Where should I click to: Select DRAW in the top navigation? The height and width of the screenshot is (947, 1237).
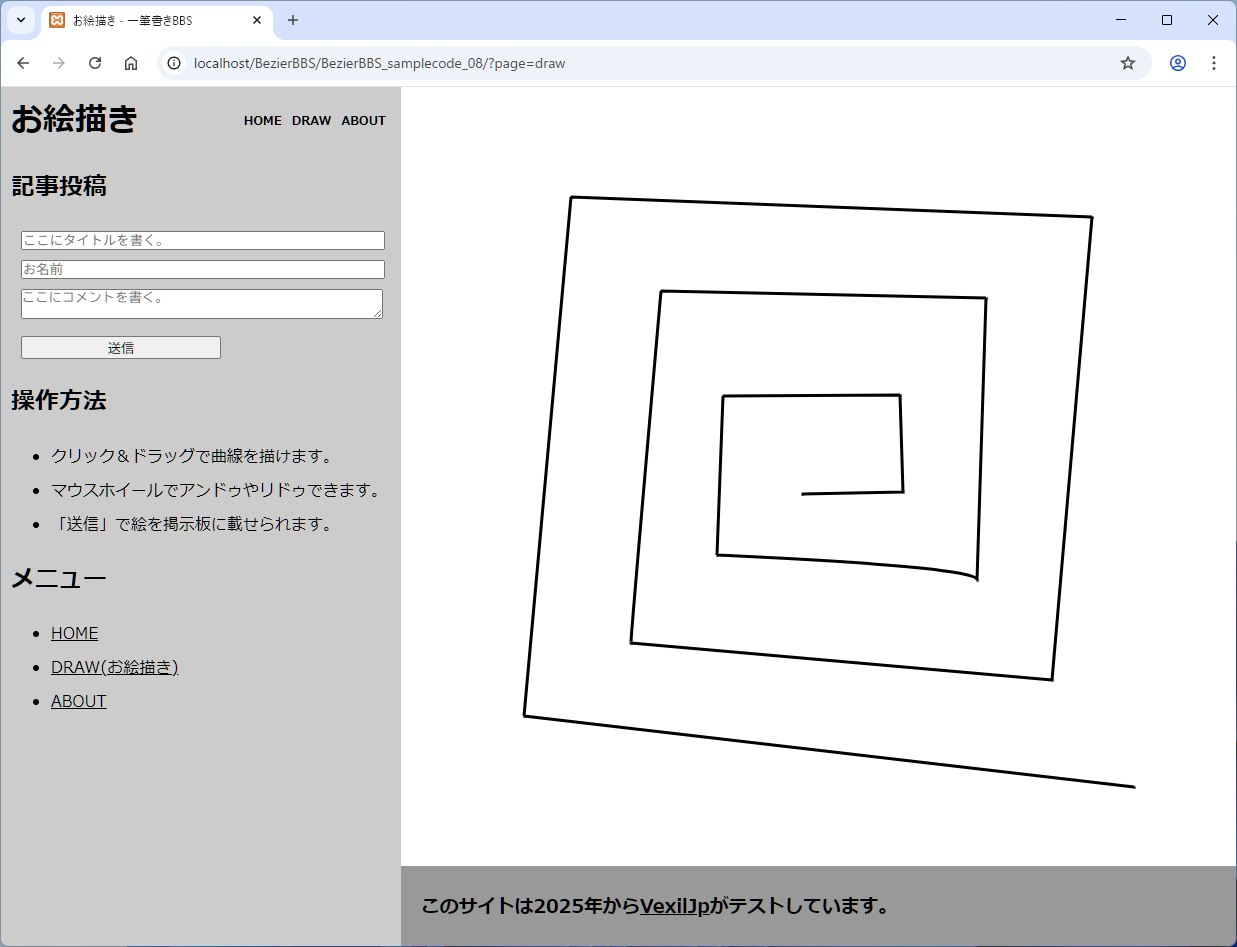coord(311,121)
